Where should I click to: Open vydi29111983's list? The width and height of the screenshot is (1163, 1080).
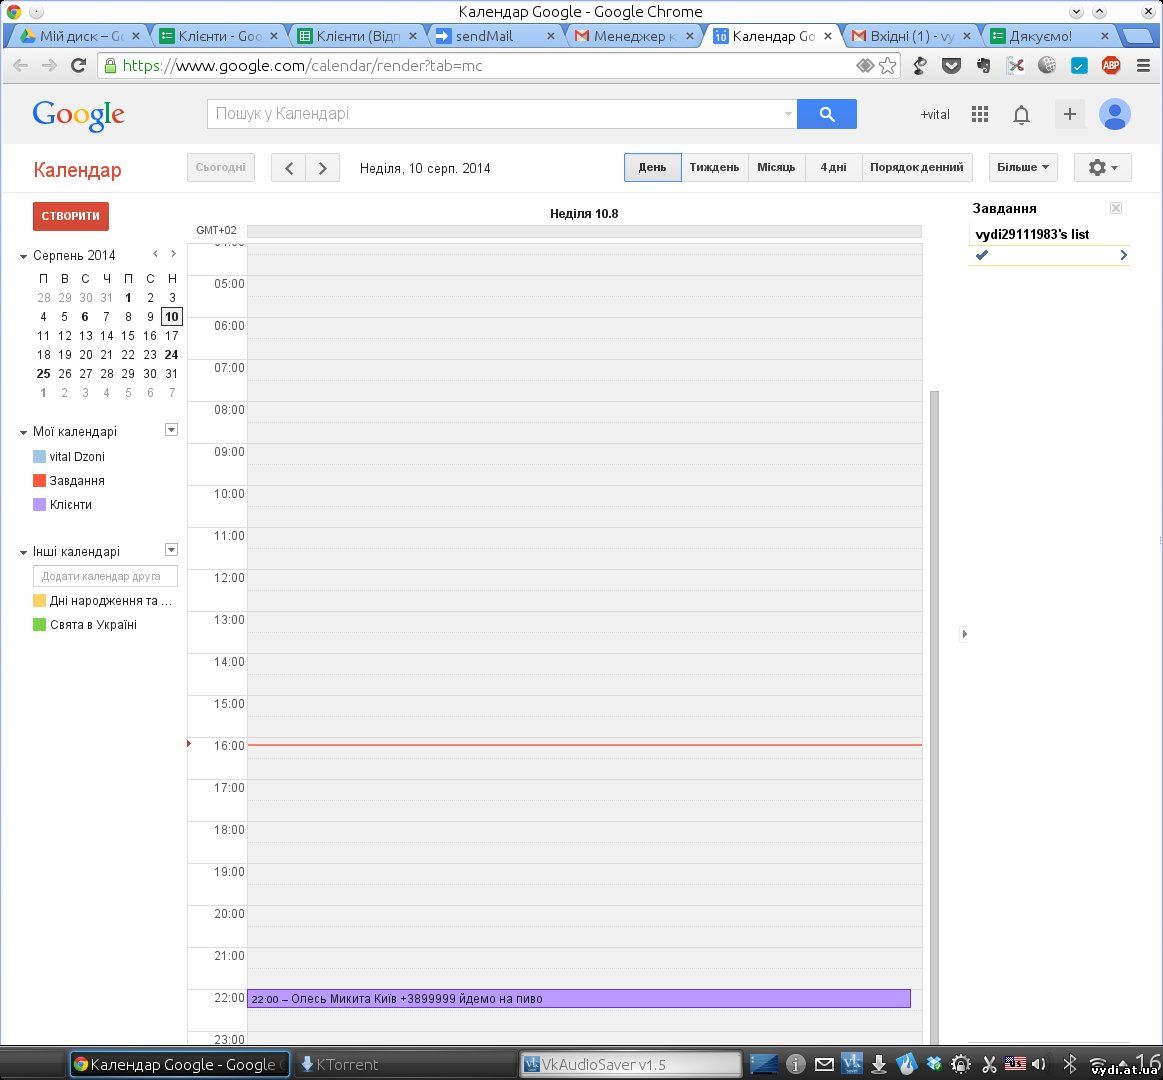tap(1032, 234)
